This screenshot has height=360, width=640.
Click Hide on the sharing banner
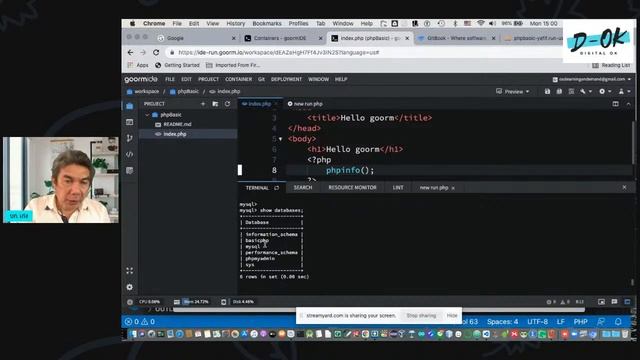tap(452, 316)
